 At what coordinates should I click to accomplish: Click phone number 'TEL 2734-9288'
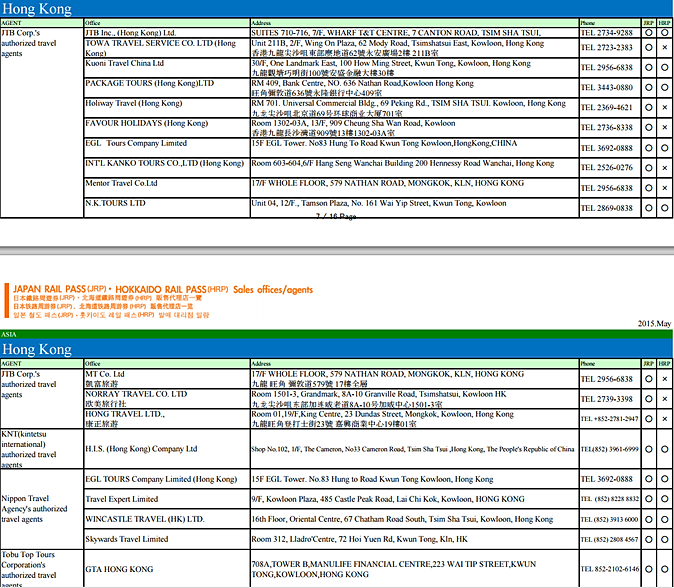tap(607, 33)
